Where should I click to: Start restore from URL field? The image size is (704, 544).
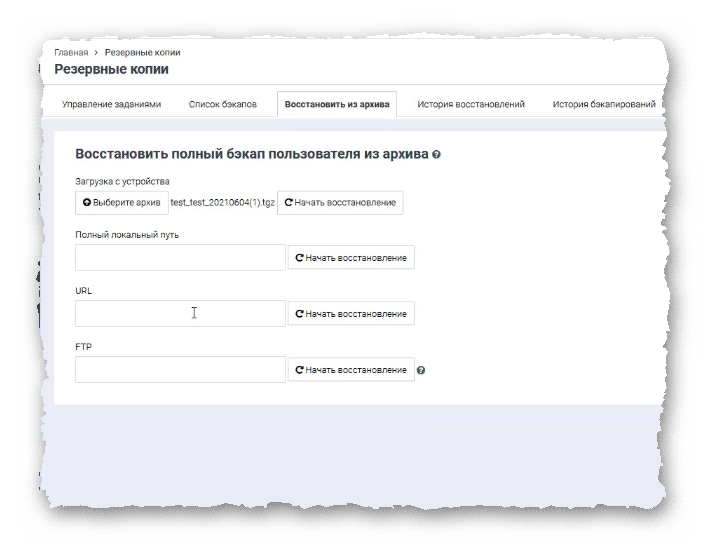click(351, 314)
